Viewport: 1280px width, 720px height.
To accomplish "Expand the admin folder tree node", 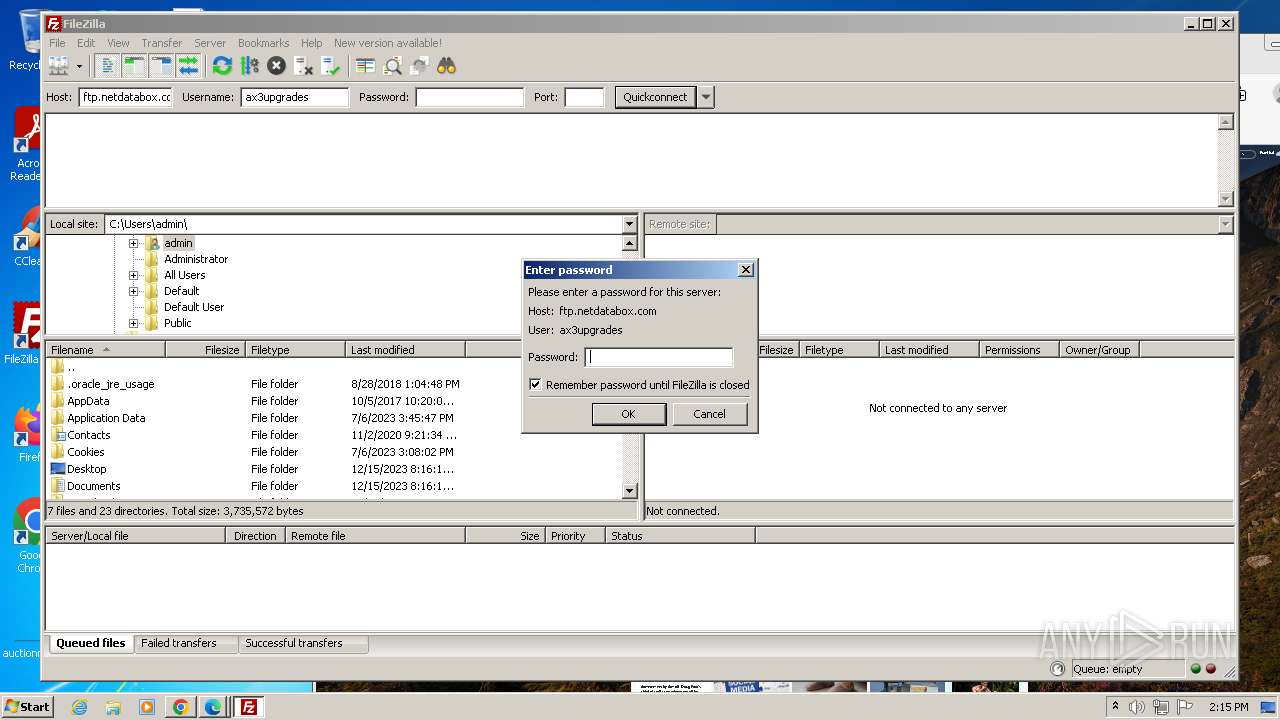I will [133, 243].
